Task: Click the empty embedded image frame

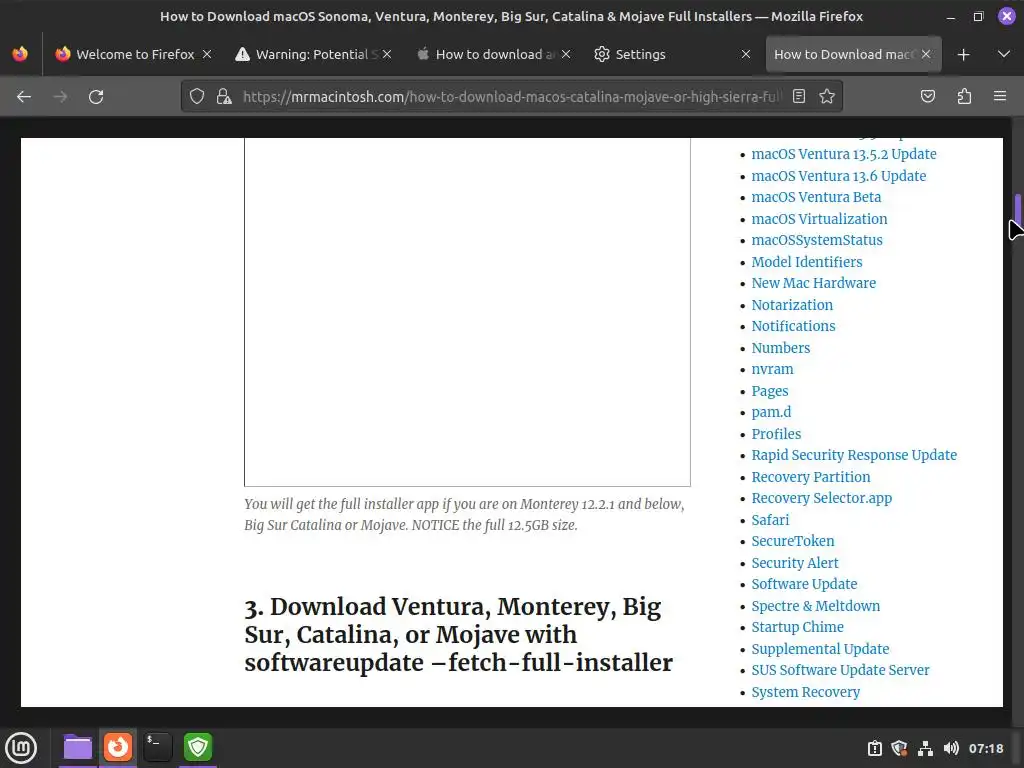Action: click(468, 312)
